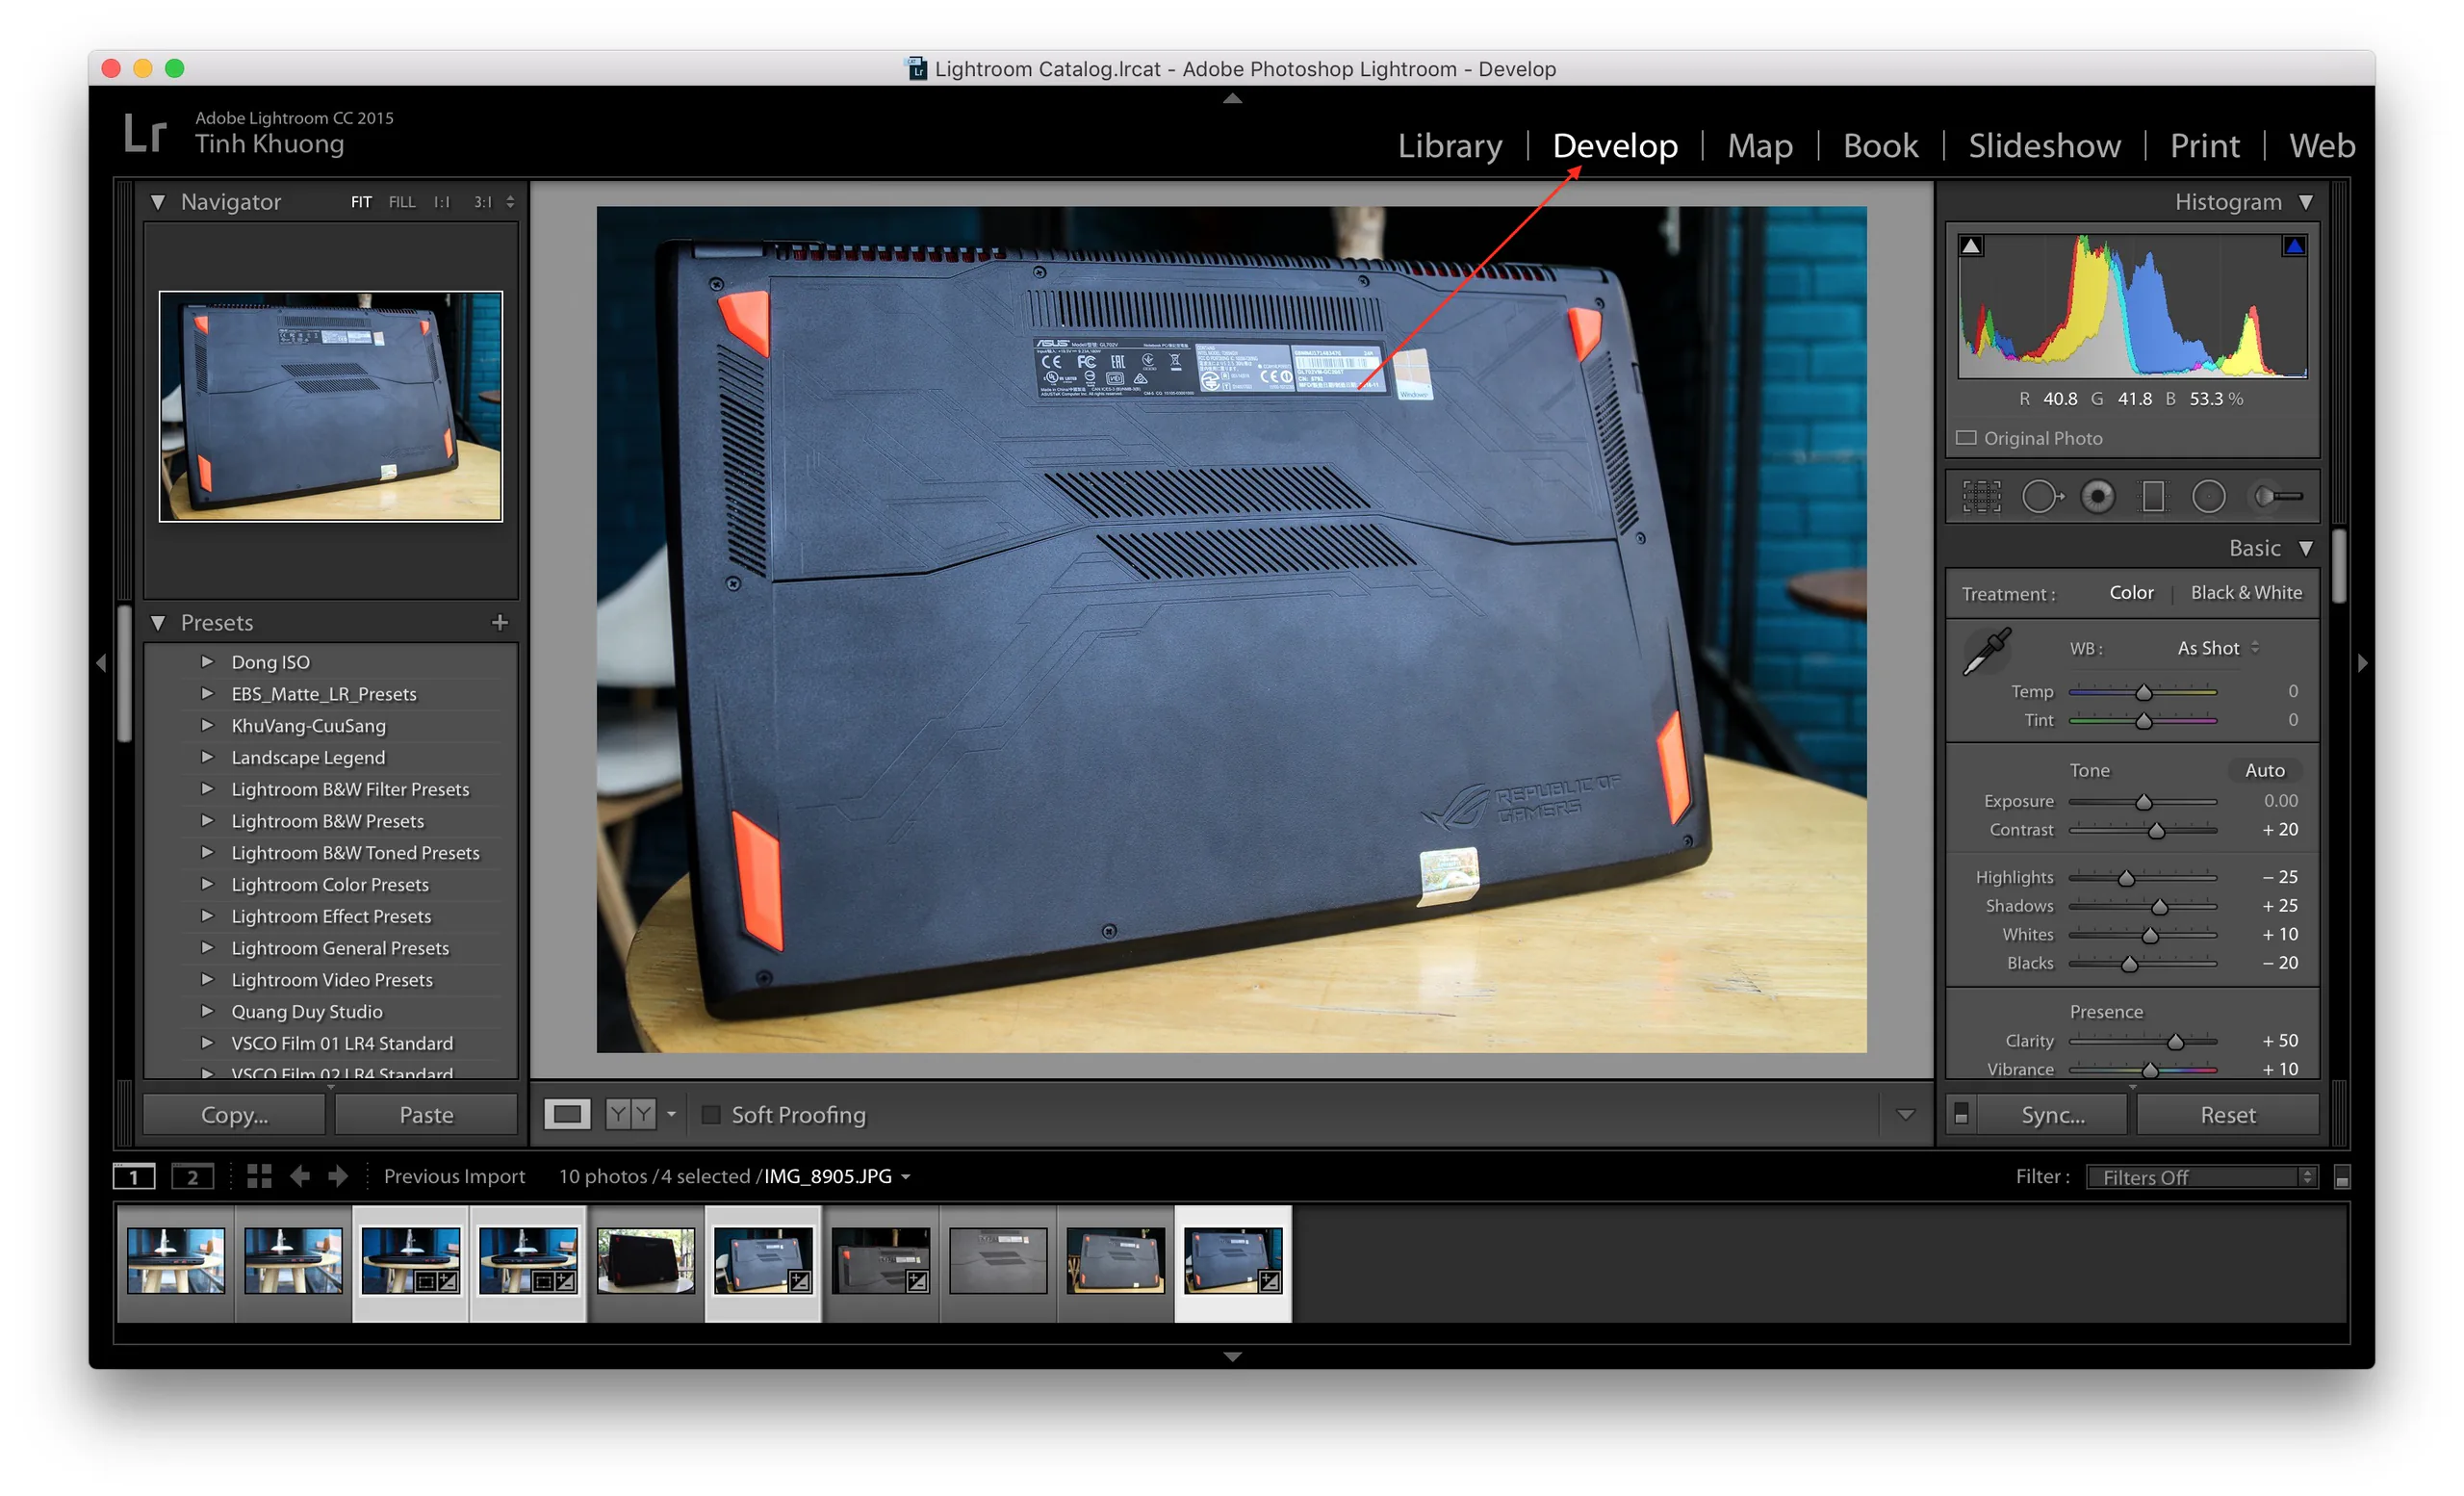Click the Copy... button
The width and height of the screenshot is (2464, 1496).
pos(234,1114)
